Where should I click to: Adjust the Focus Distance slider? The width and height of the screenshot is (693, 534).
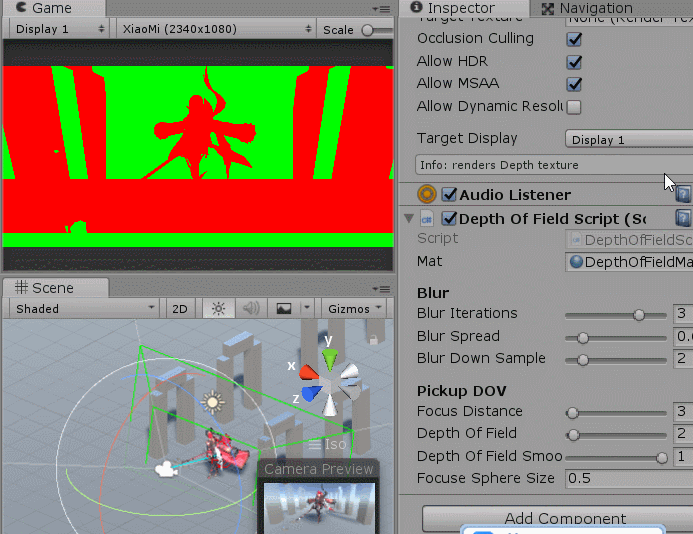click(616, 413)
